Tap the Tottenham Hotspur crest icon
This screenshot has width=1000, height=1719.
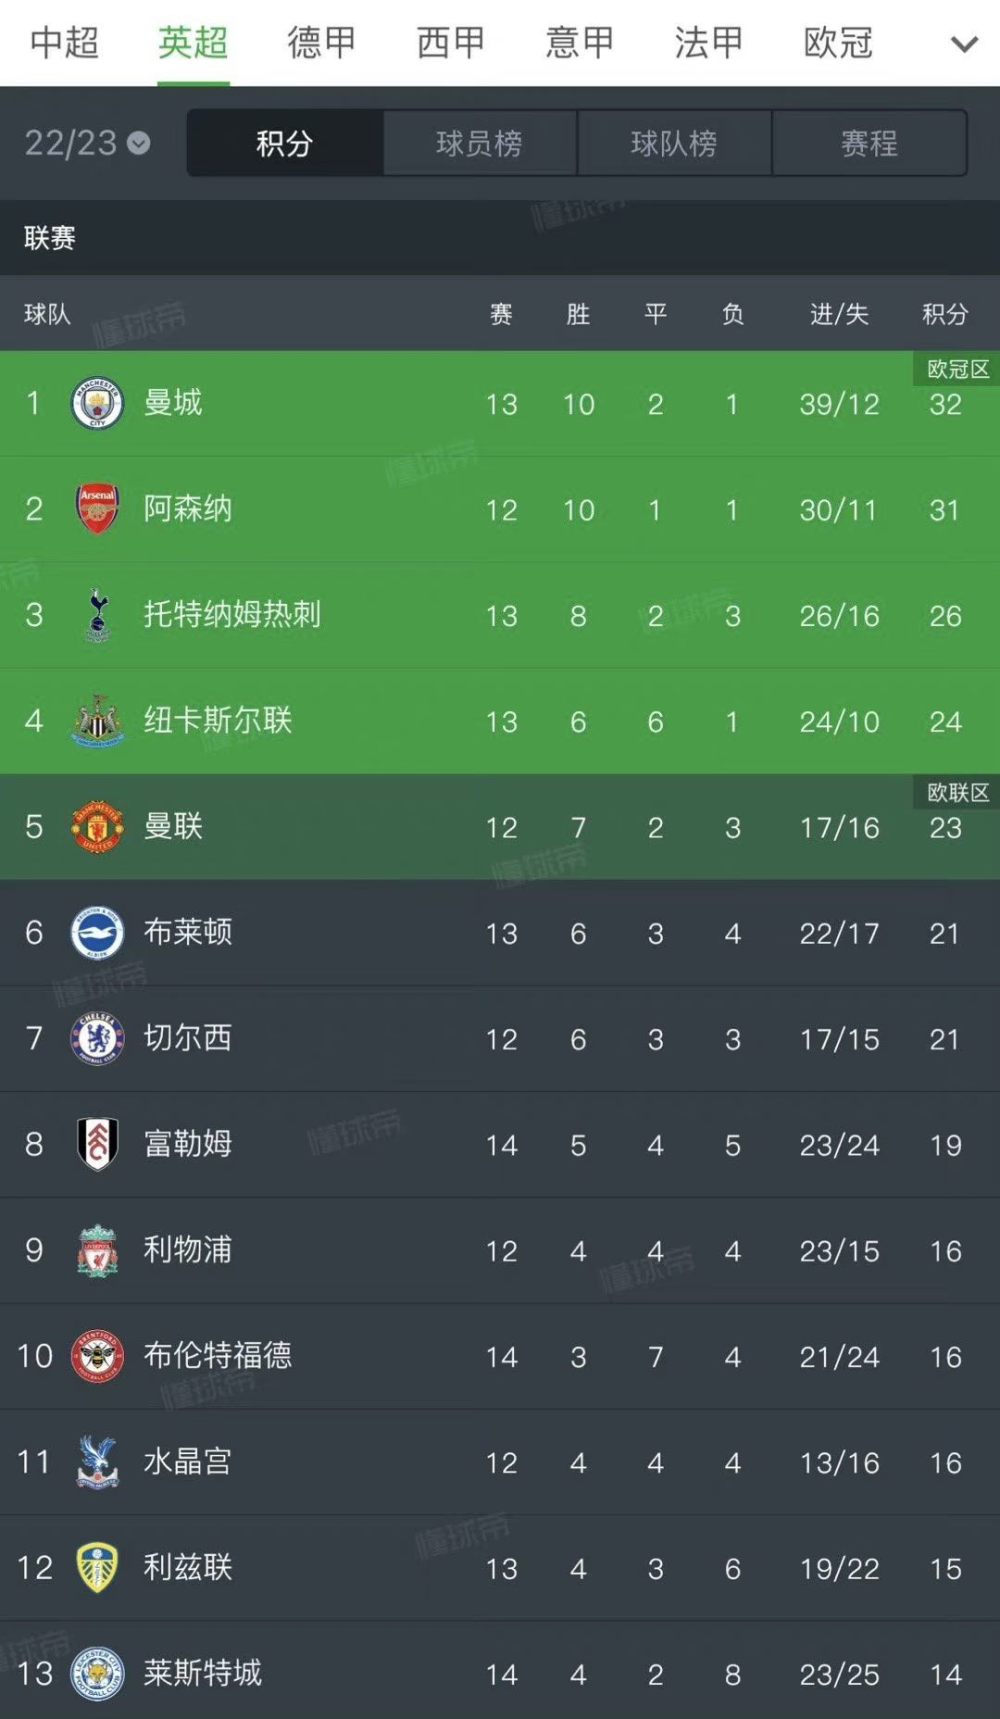tap(97, 615)
